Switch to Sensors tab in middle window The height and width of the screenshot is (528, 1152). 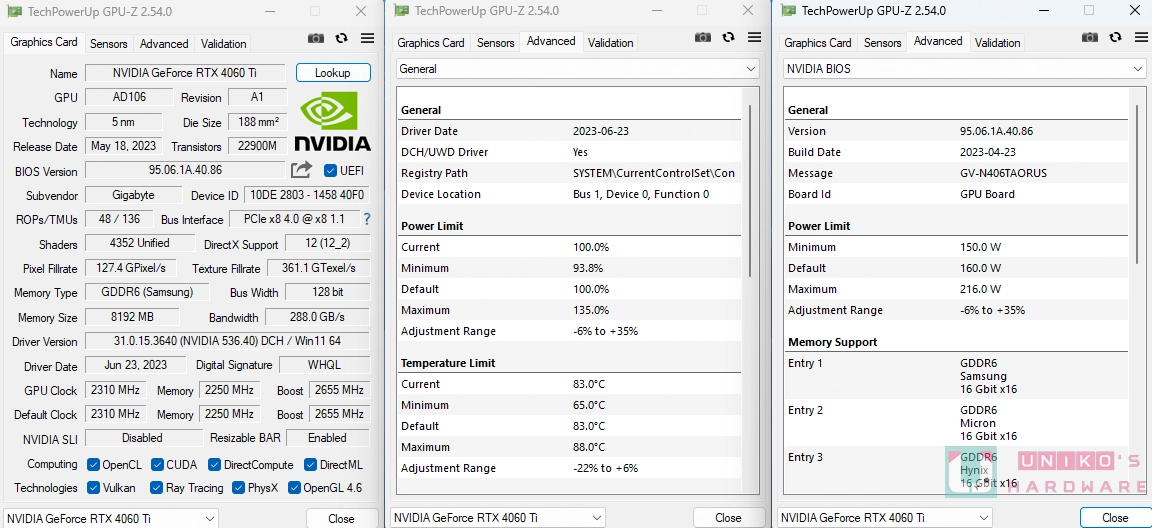496,43
